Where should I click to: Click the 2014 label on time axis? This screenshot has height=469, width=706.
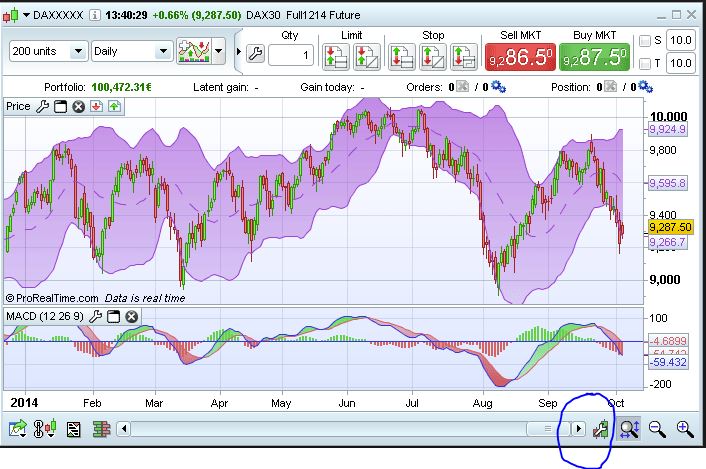(24, 402)
